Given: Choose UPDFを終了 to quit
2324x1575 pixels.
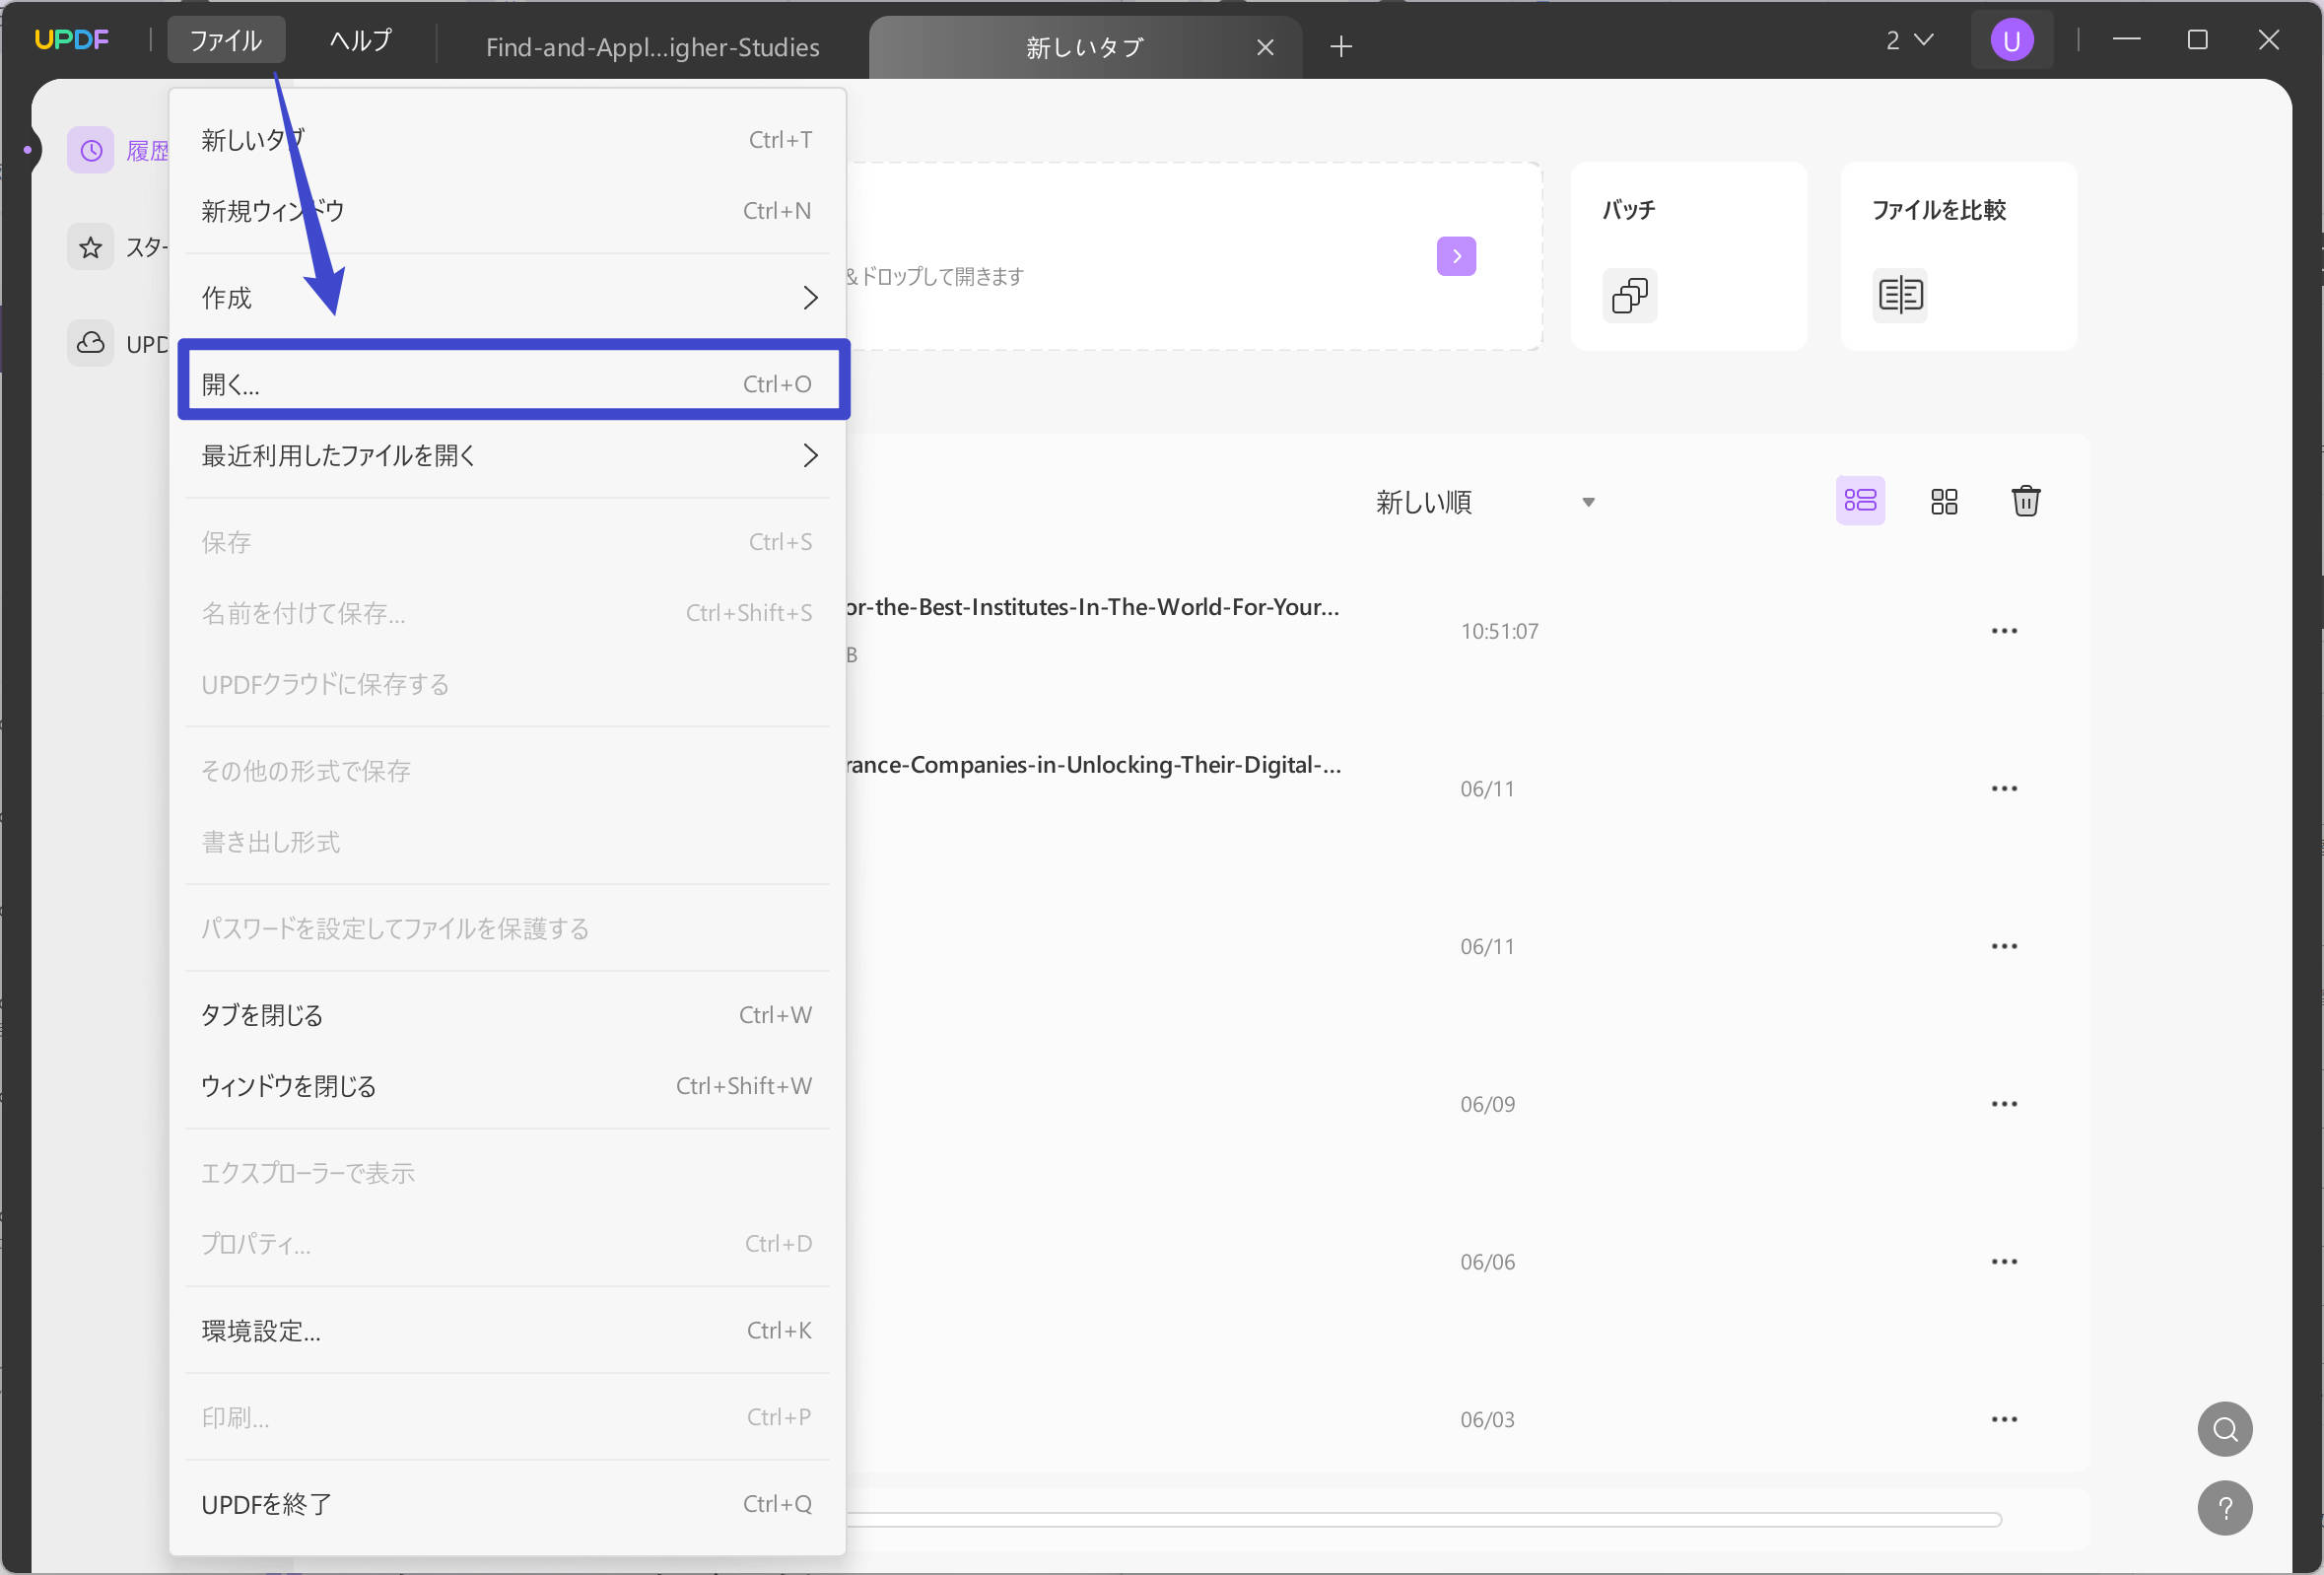Looking at the screenshot, I should [x=509, y=1504].
